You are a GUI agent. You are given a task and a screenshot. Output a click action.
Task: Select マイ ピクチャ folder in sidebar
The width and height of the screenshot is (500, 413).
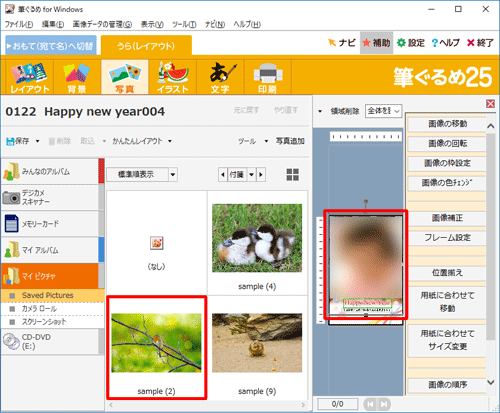[x=50, y=276]
